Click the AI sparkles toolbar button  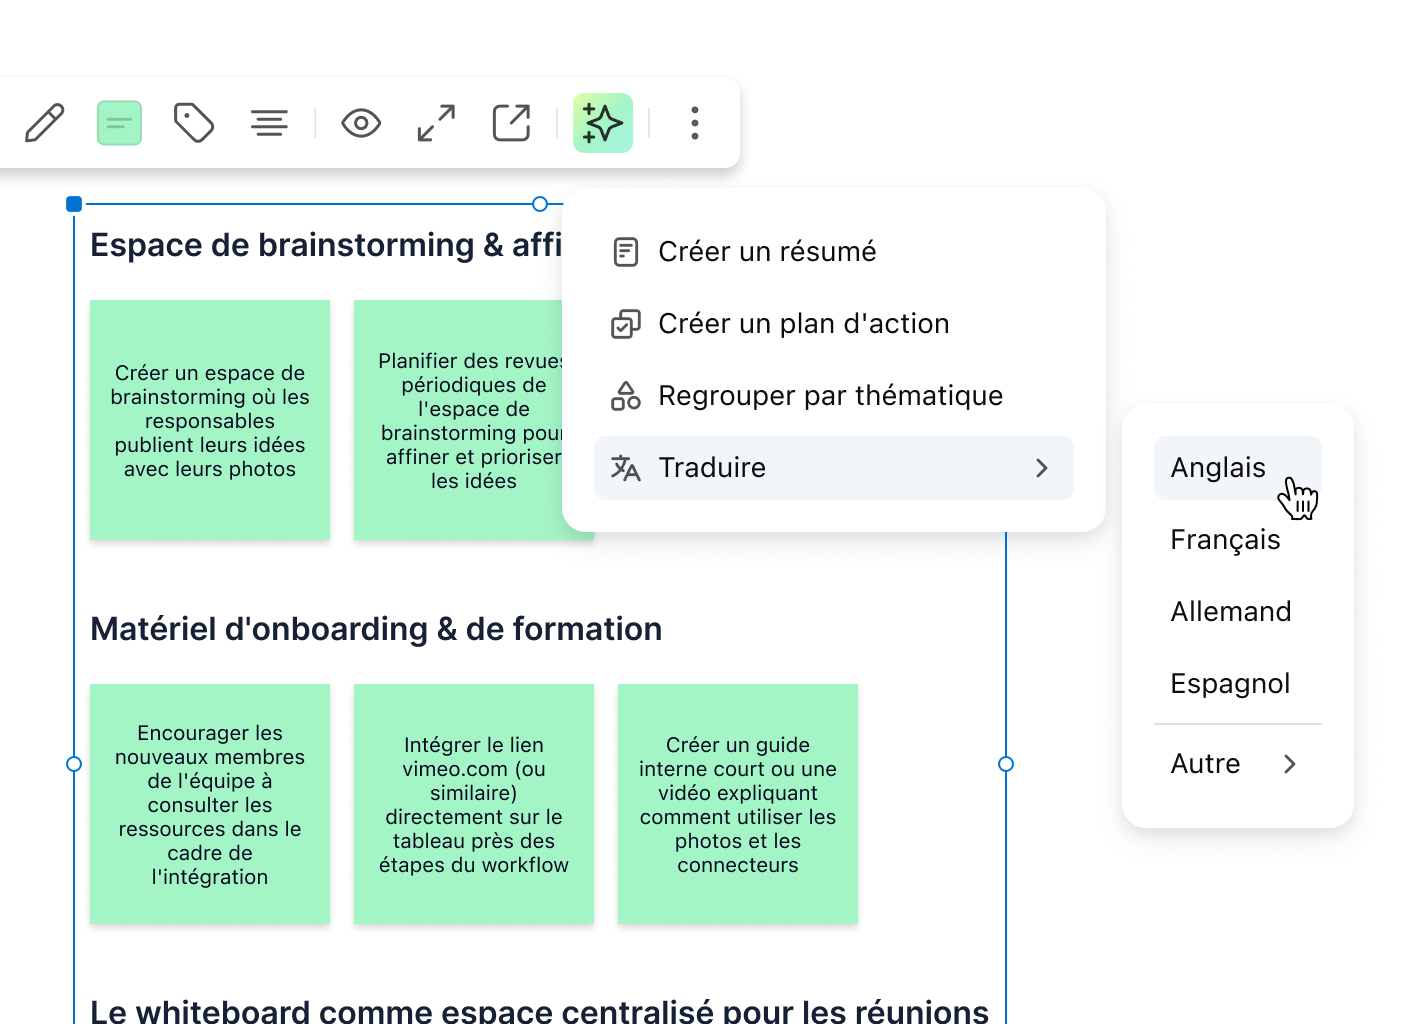pyautogui.click(x=603, y=123)
